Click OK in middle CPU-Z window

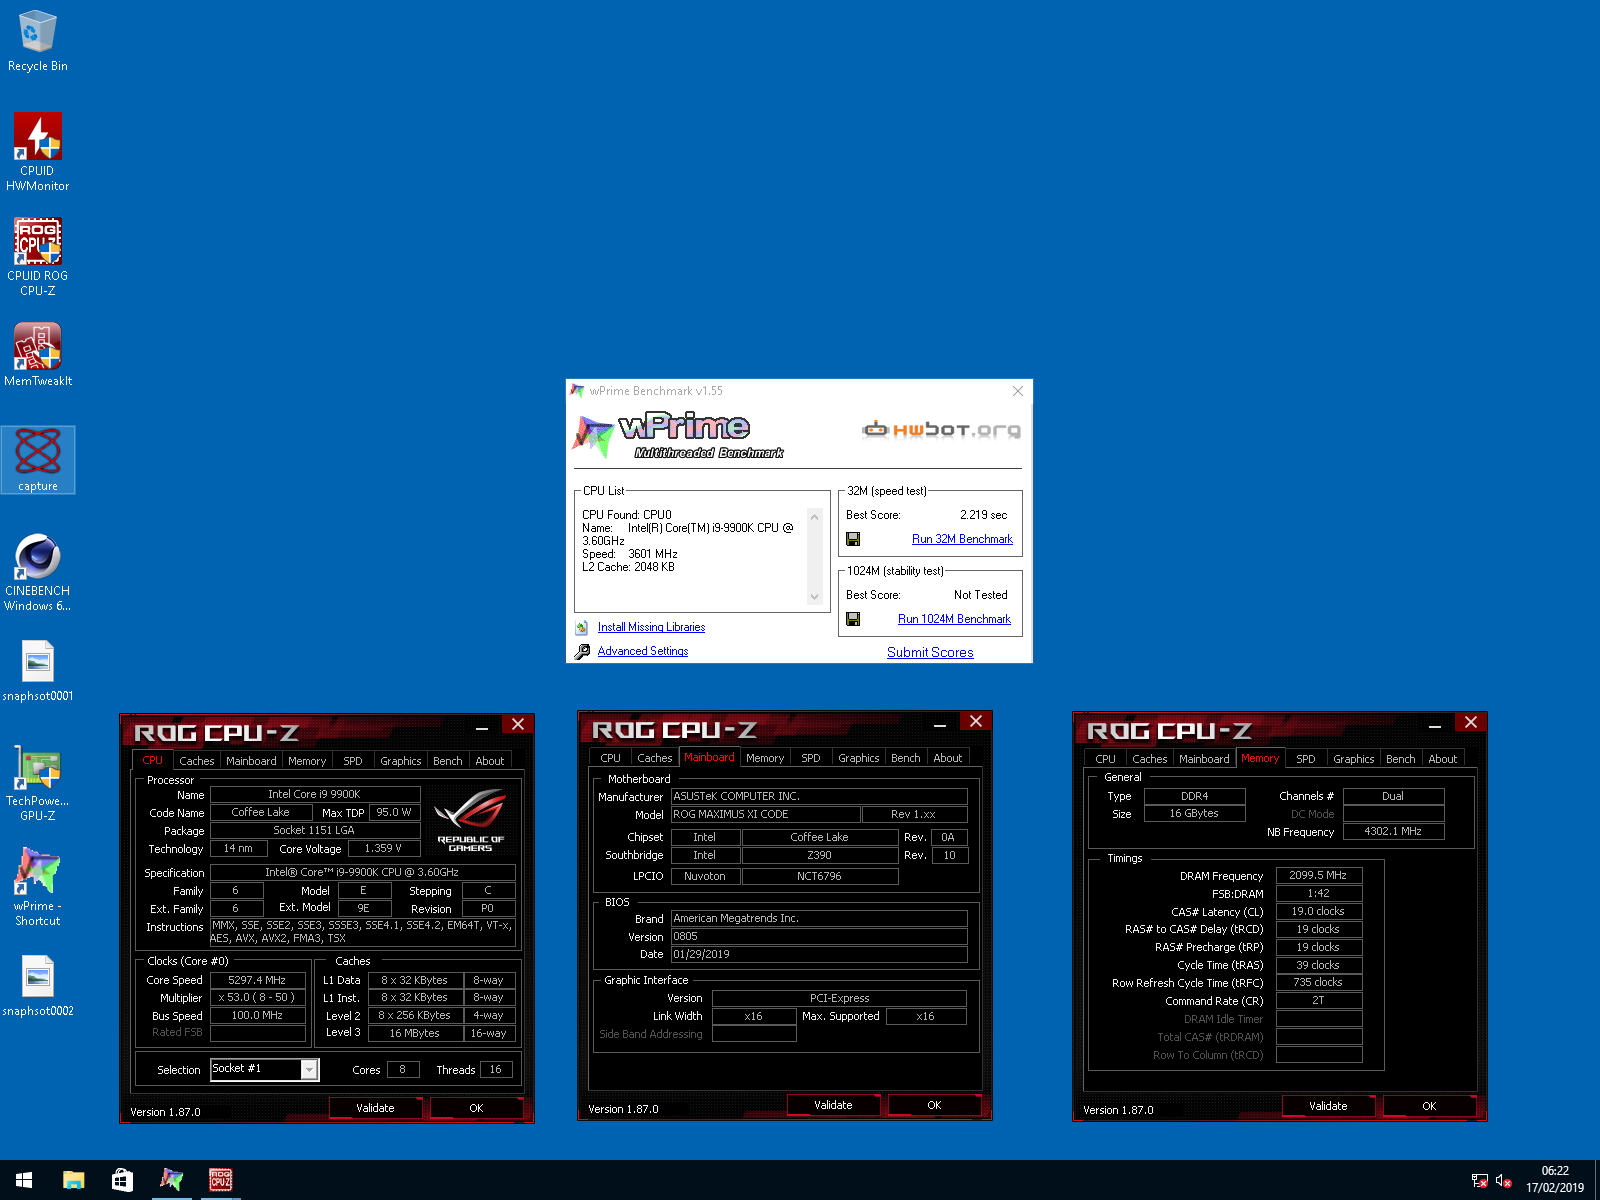pos(934,1105)
